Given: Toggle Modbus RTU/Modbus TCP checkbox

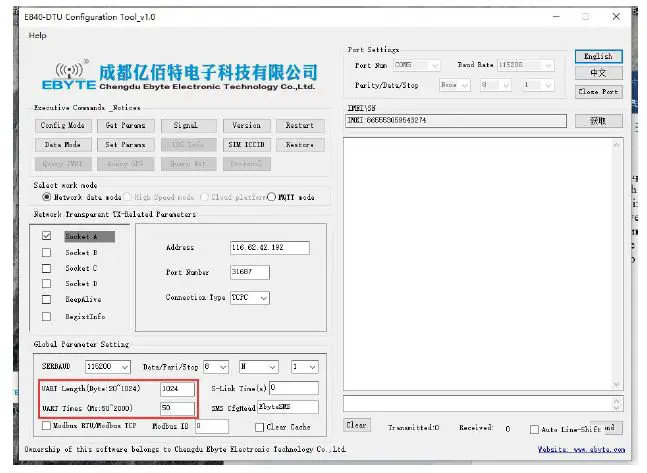Looking at the screenshot, I should 47,426.
